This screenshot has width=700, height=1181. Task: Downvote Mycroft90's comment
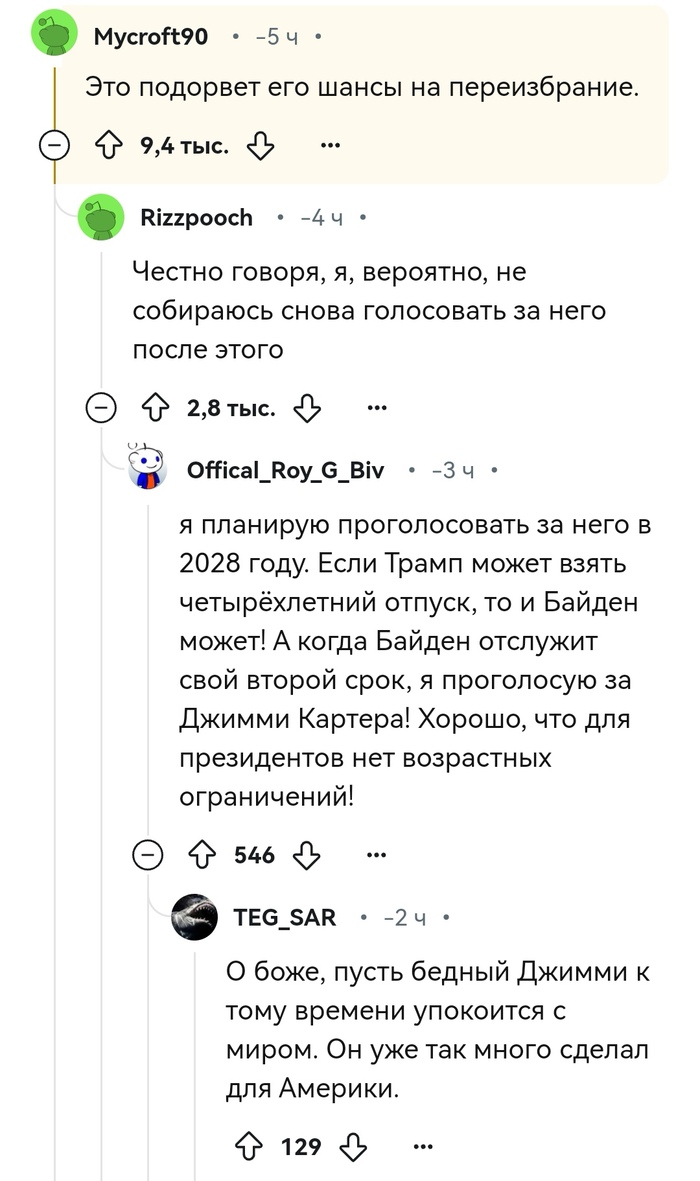(x=260, y=148)
